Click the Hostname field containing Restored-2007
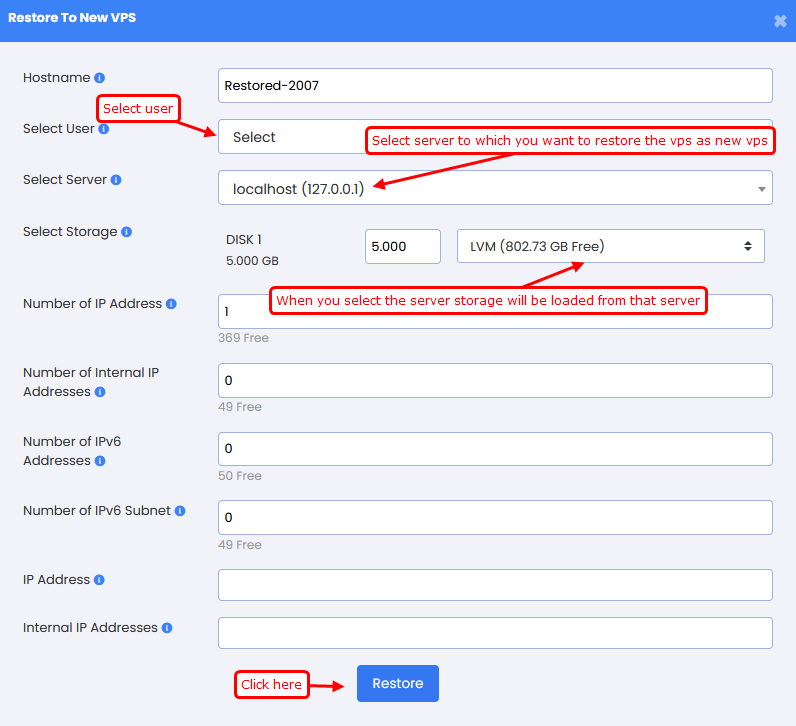 [x=495, y=86]
